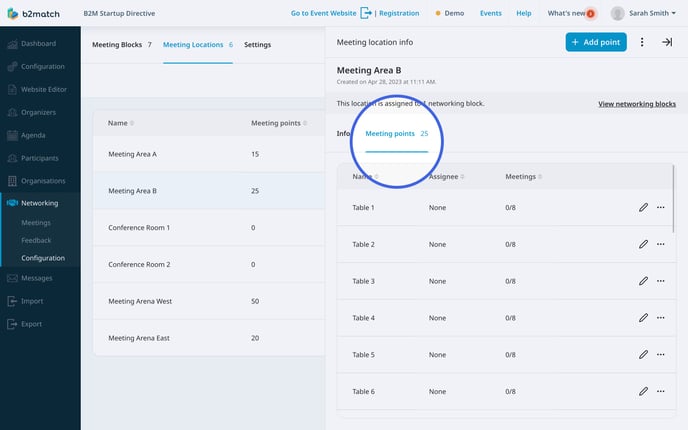This screenshot has height=430, width=688.
Task: Click the b2match logo
Action: [33, 14]
